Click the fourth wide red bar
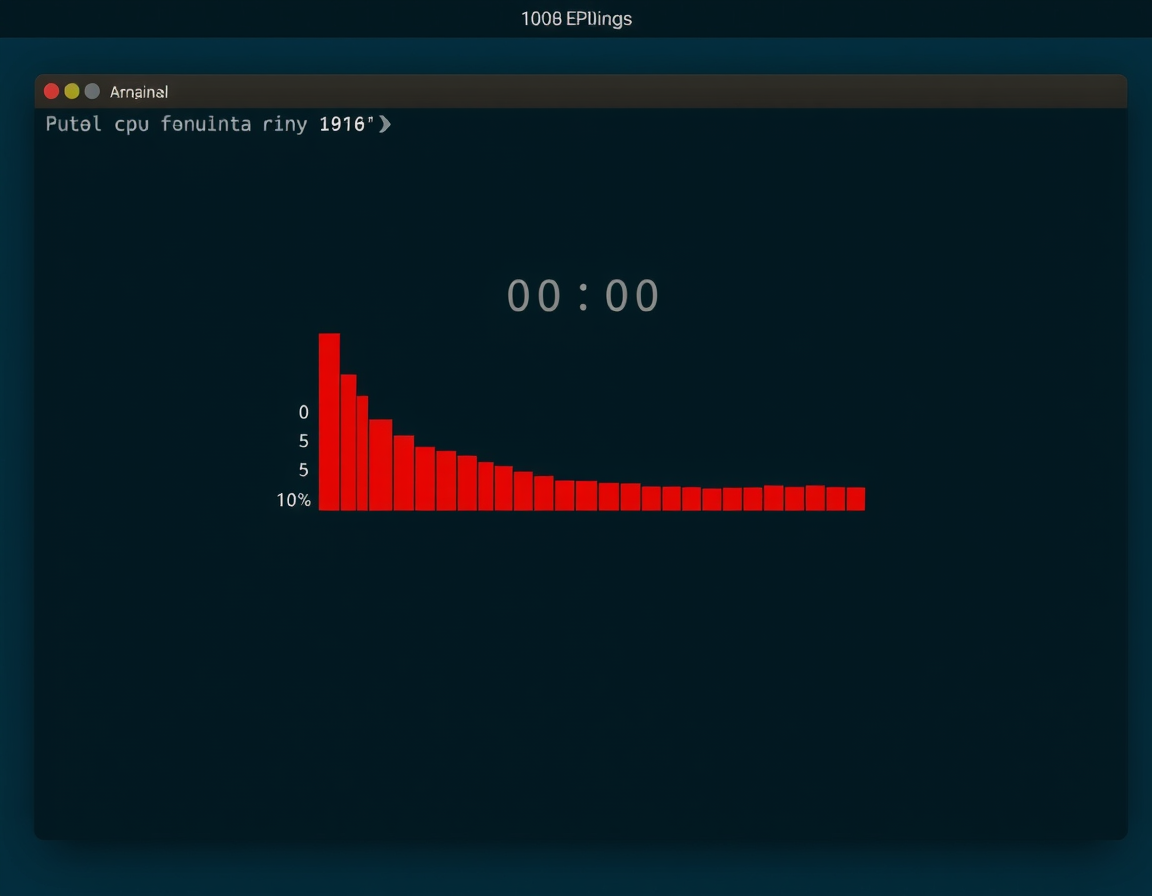Image resolution: width=1152 pixels, height=896 pixels. pos(381,465)
